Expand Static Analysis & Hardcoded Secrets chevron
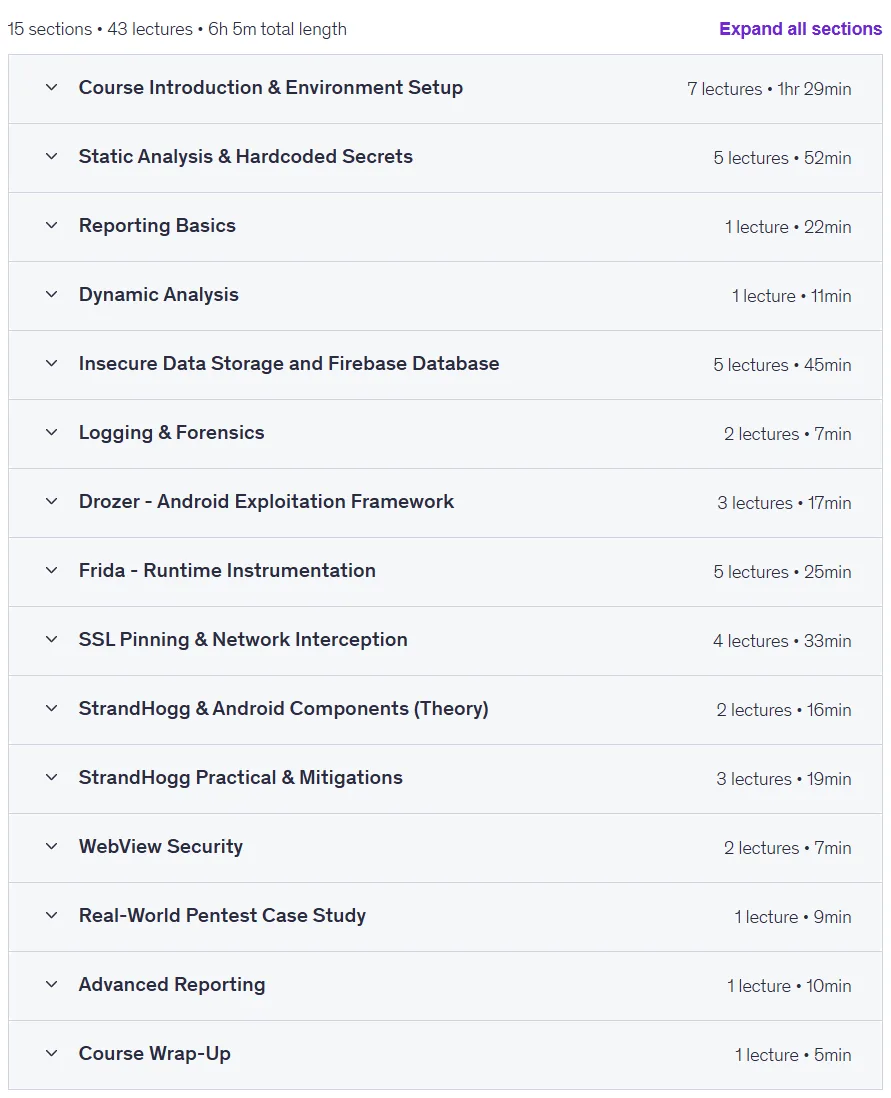The height and width of the screenshot is (1098, 891). pyautogui.click(x=51, y=156)
